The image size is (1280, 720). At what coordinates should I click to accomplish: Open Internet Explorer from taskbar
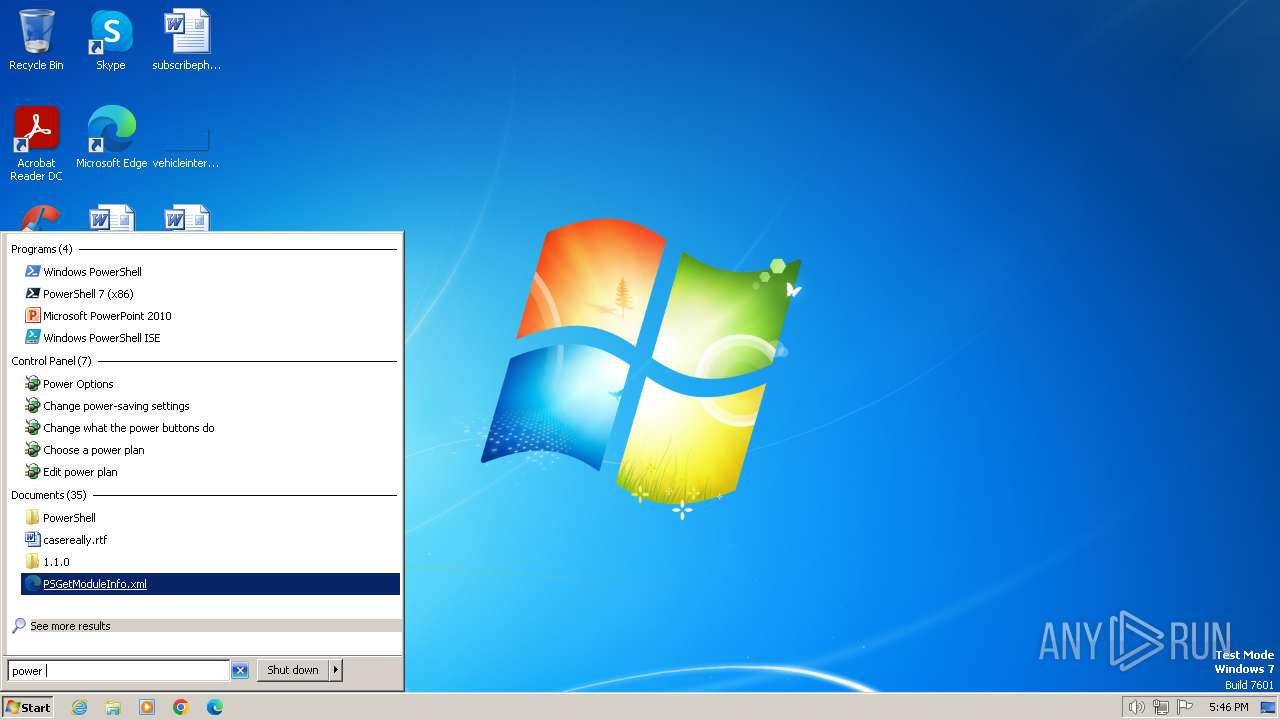pyautogui.click(x=79, y=707)
